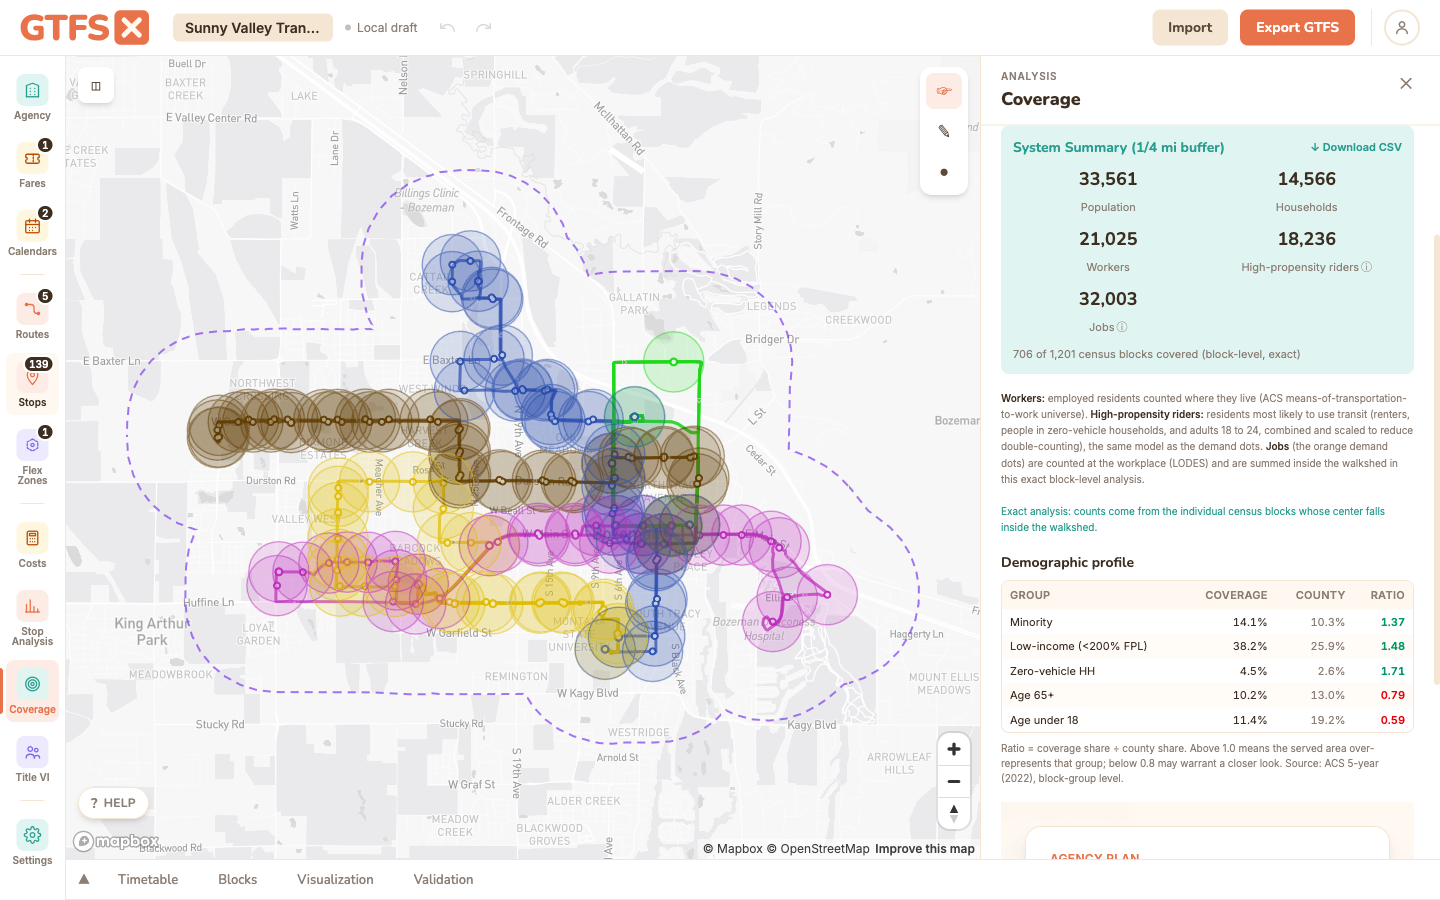Switch to the Blocks tab
The image size is (1440, 900).
pos(238,880)
